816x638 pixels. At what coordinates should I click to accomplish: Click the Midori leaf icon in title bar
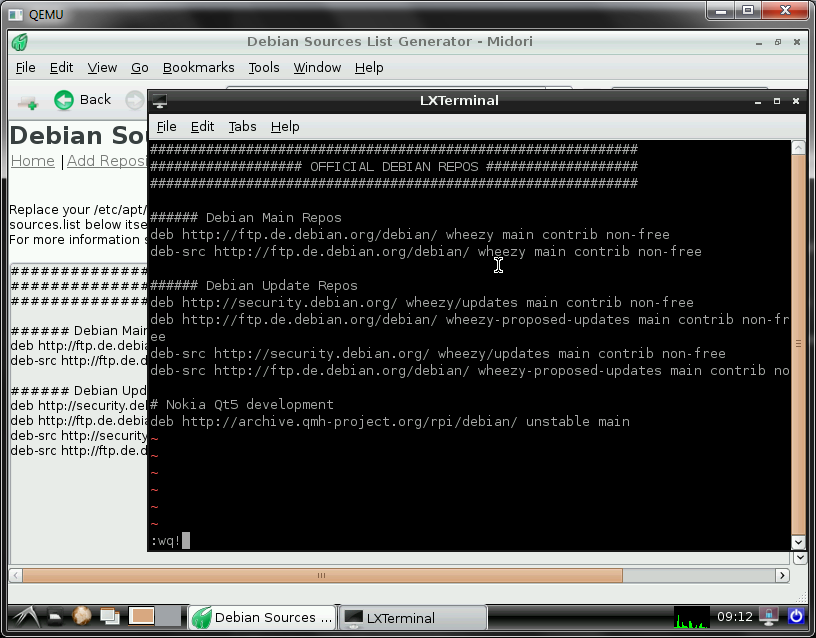point(20,42)
